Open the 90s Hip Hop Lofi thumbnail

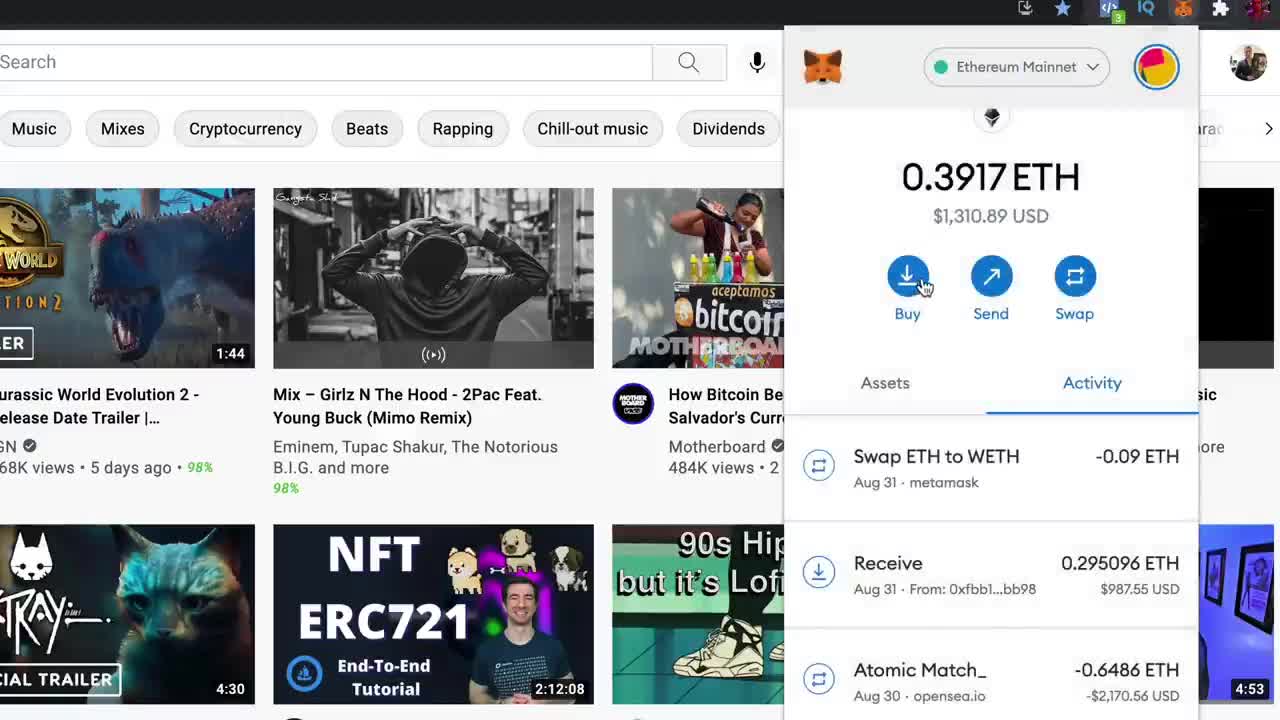pos(698,614)
